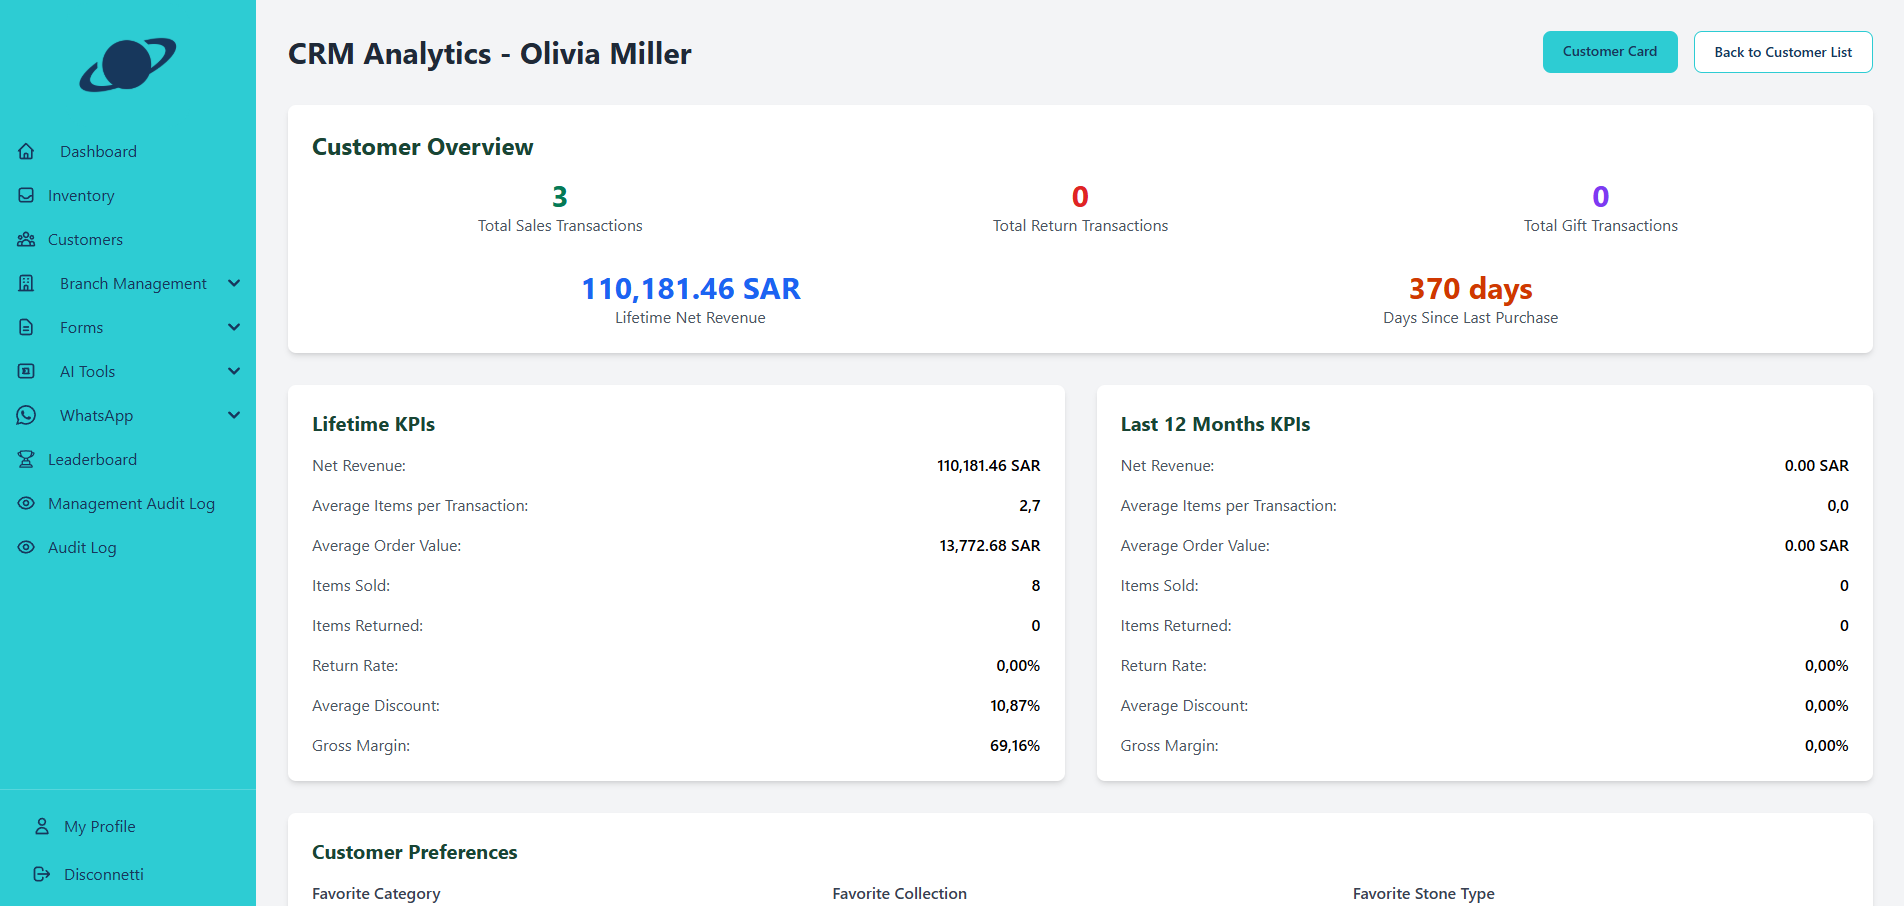Image resolution: width=1904 pixels, height=906 pixels.
Task: Click the Disconnetti logout icon
Action: click(42, 874)
